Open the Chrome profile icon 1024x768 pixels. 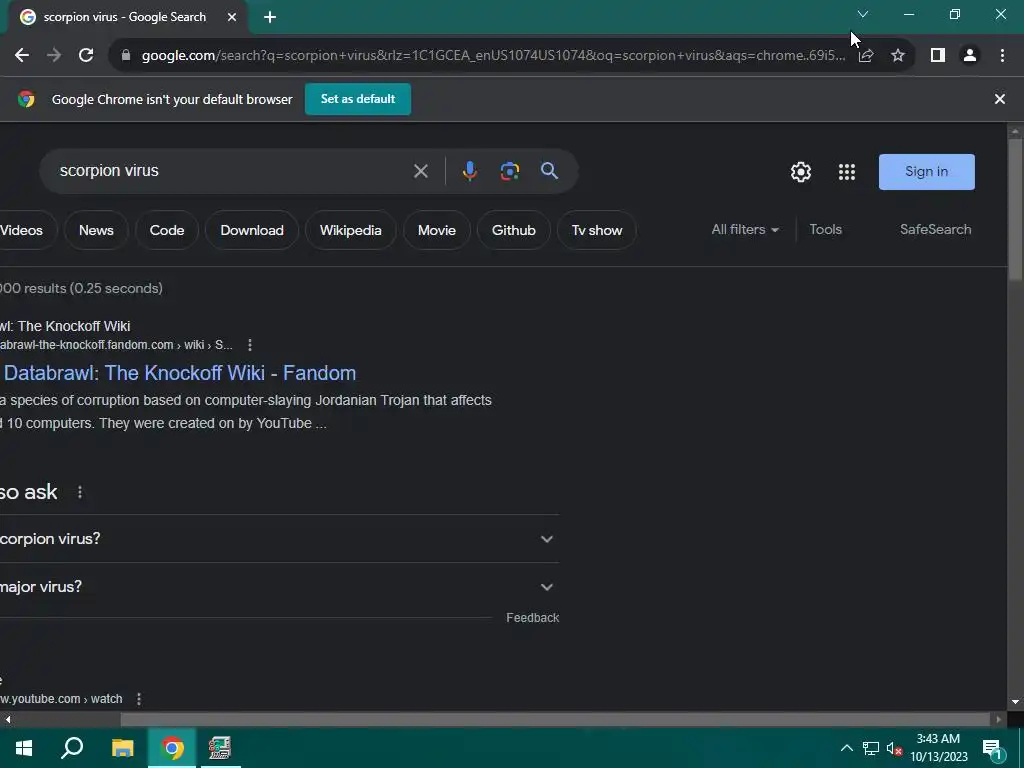[970, 56]
